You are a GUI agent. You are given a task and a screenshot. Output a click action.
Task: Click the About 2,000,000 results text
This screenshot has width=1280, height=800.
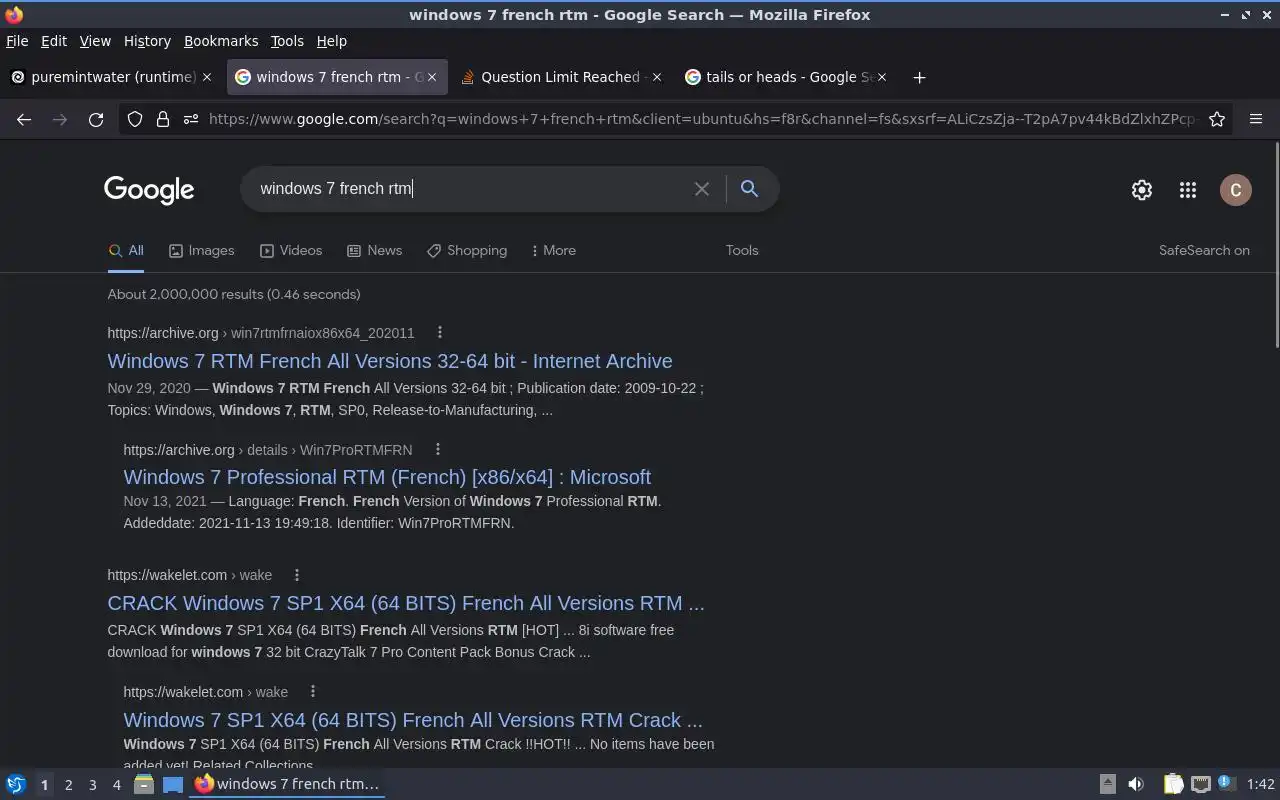click(x=234, y=294)
